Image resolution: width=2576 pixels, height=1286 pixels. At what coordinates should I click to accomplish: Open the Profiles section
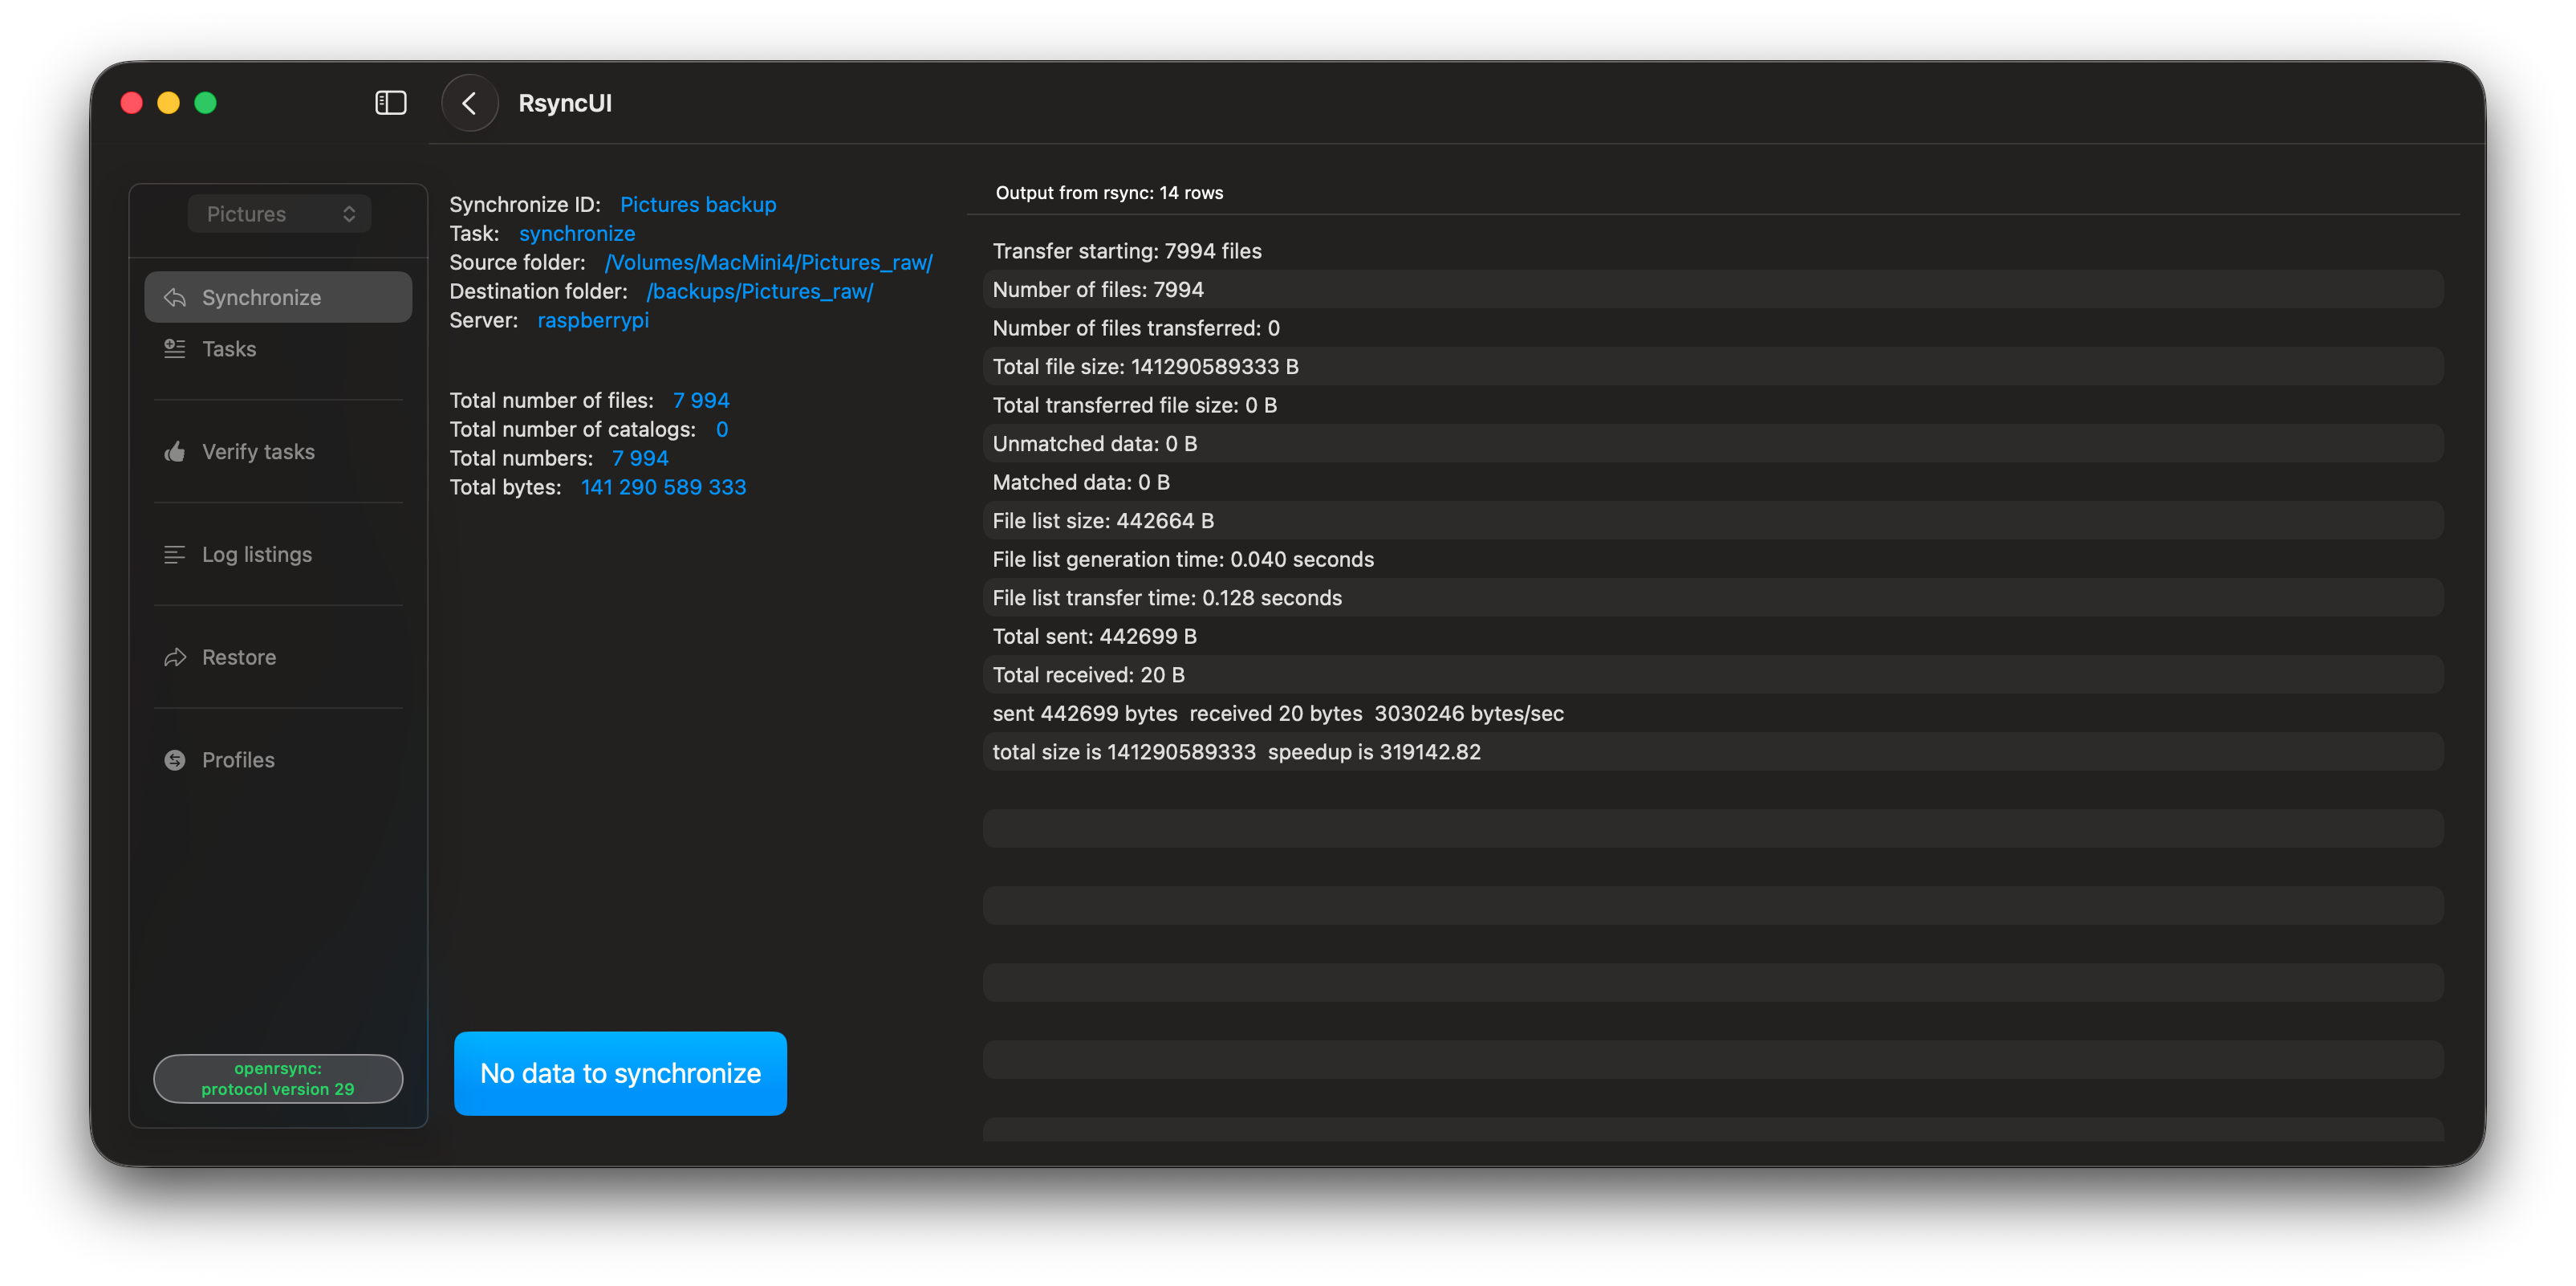[238, 760]
